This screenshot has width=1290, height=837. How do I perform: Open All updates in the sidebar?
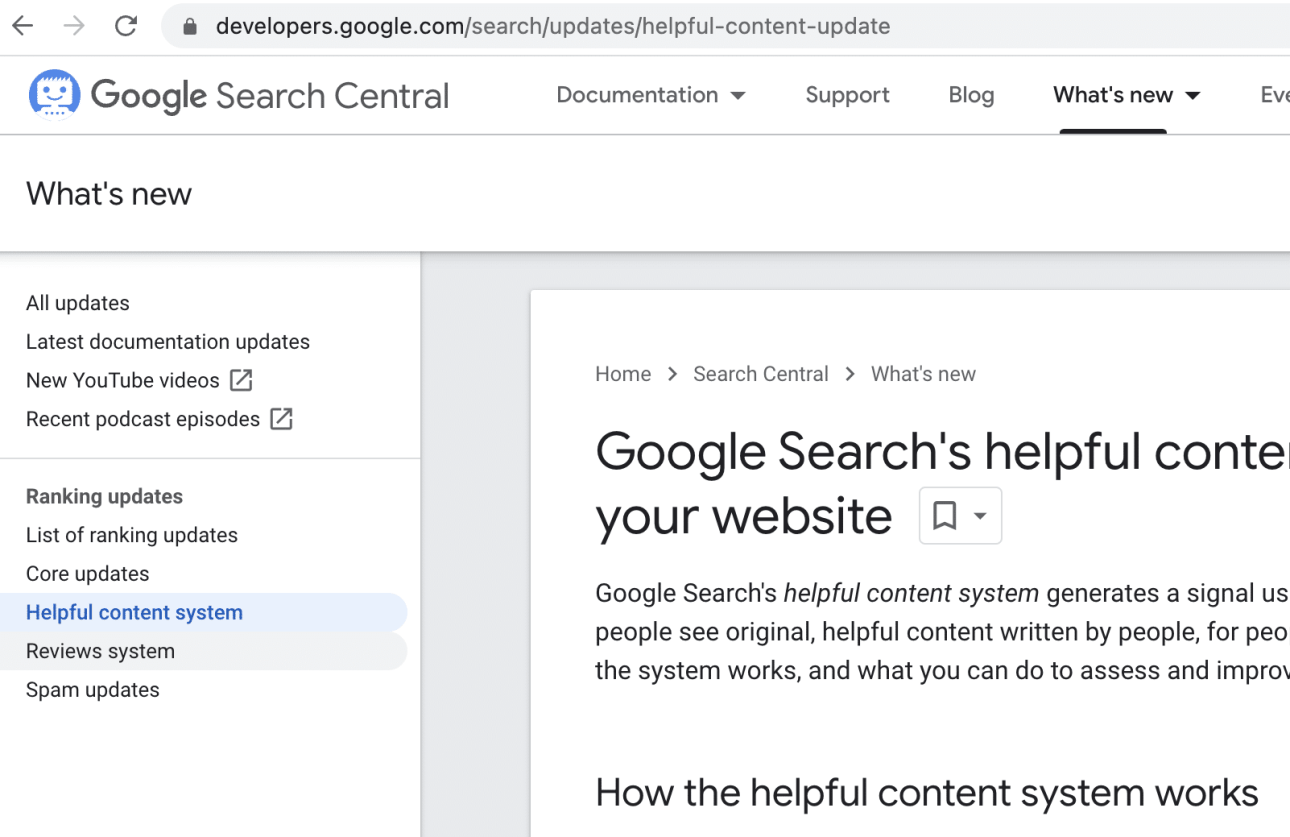click(78, 303)
